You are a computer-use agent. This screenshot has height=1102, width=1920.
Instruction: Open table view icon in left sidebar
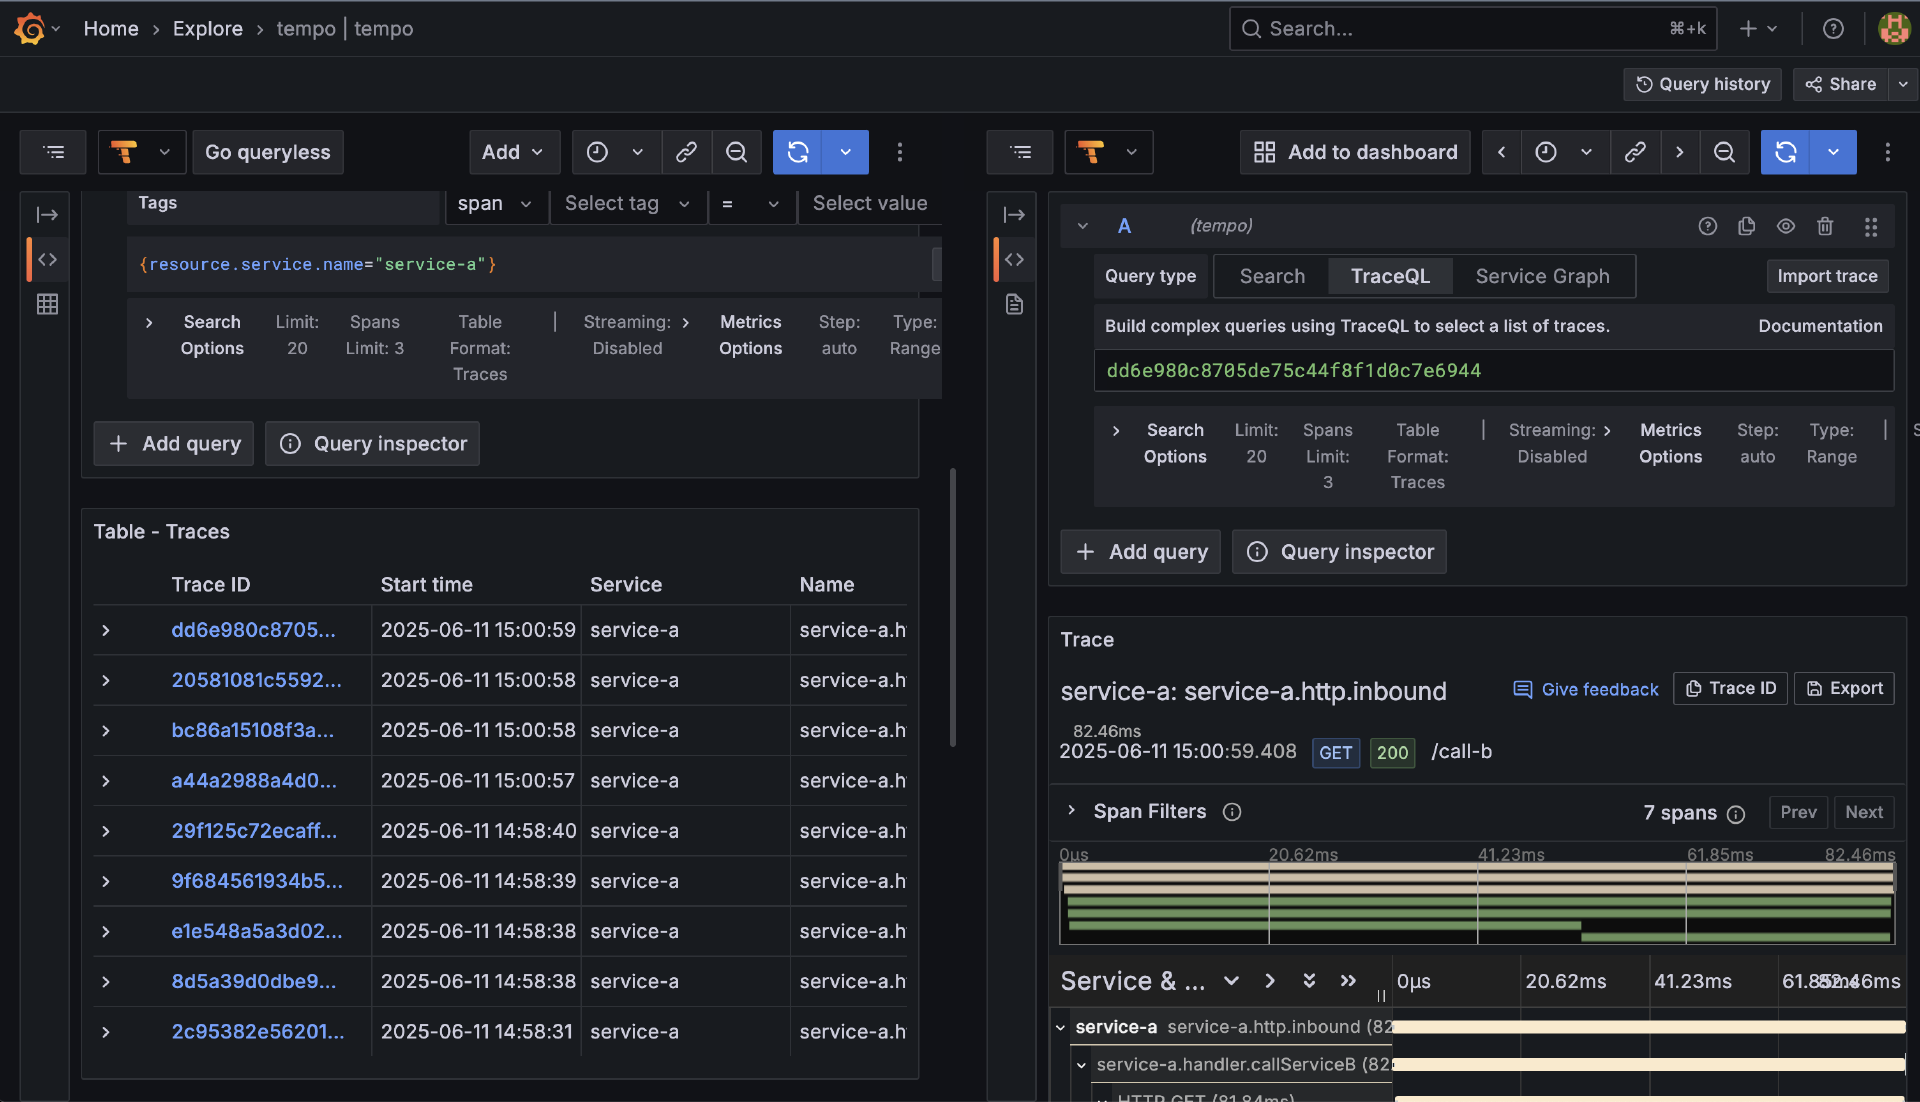coord(47,304)
